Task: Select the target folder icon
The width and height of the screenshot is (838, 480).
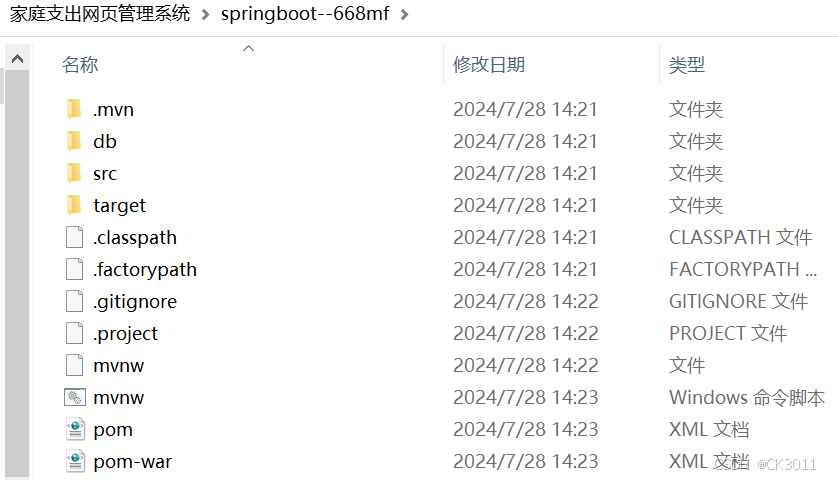Action: point(74,205)
